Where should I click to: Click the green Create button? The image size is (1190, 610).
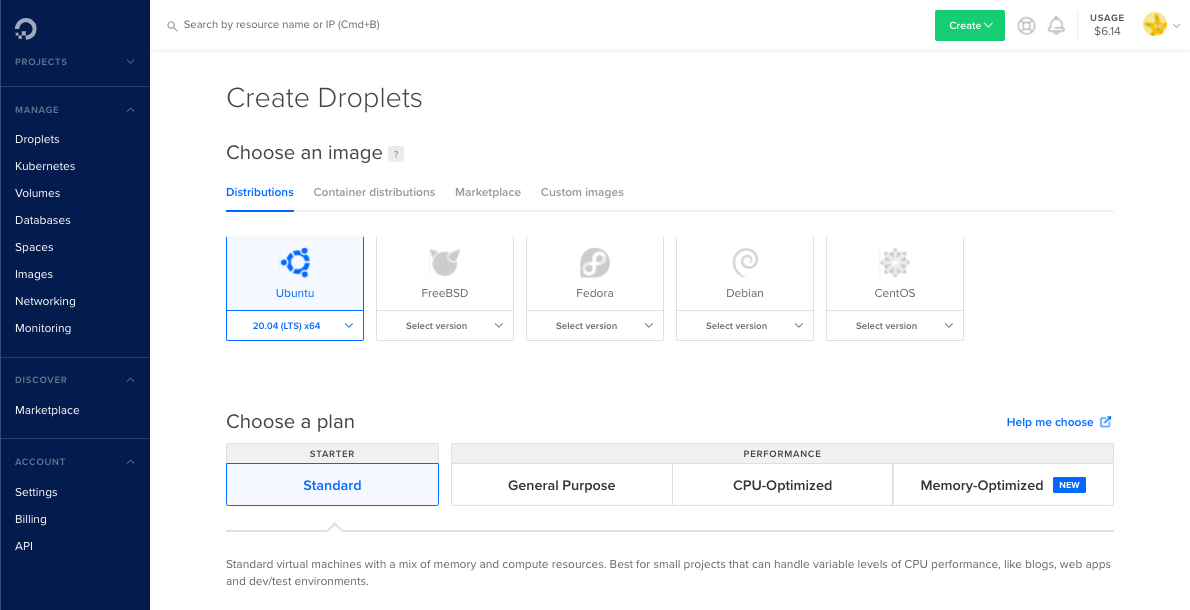click(968, 25)
